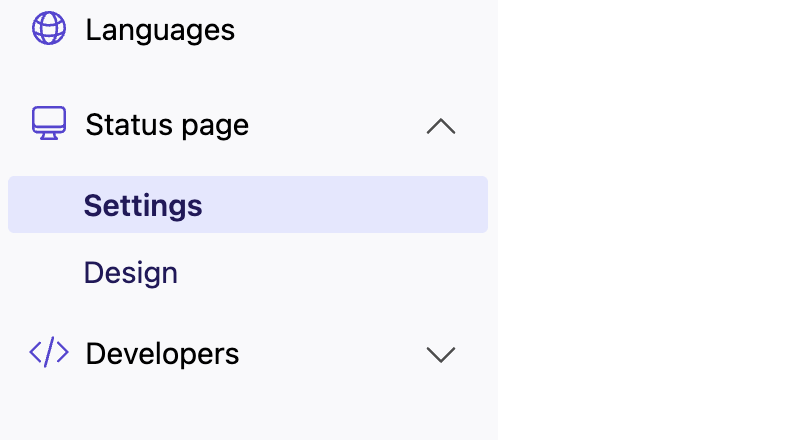Click the downward arrow next to Developers

(440, 354)
